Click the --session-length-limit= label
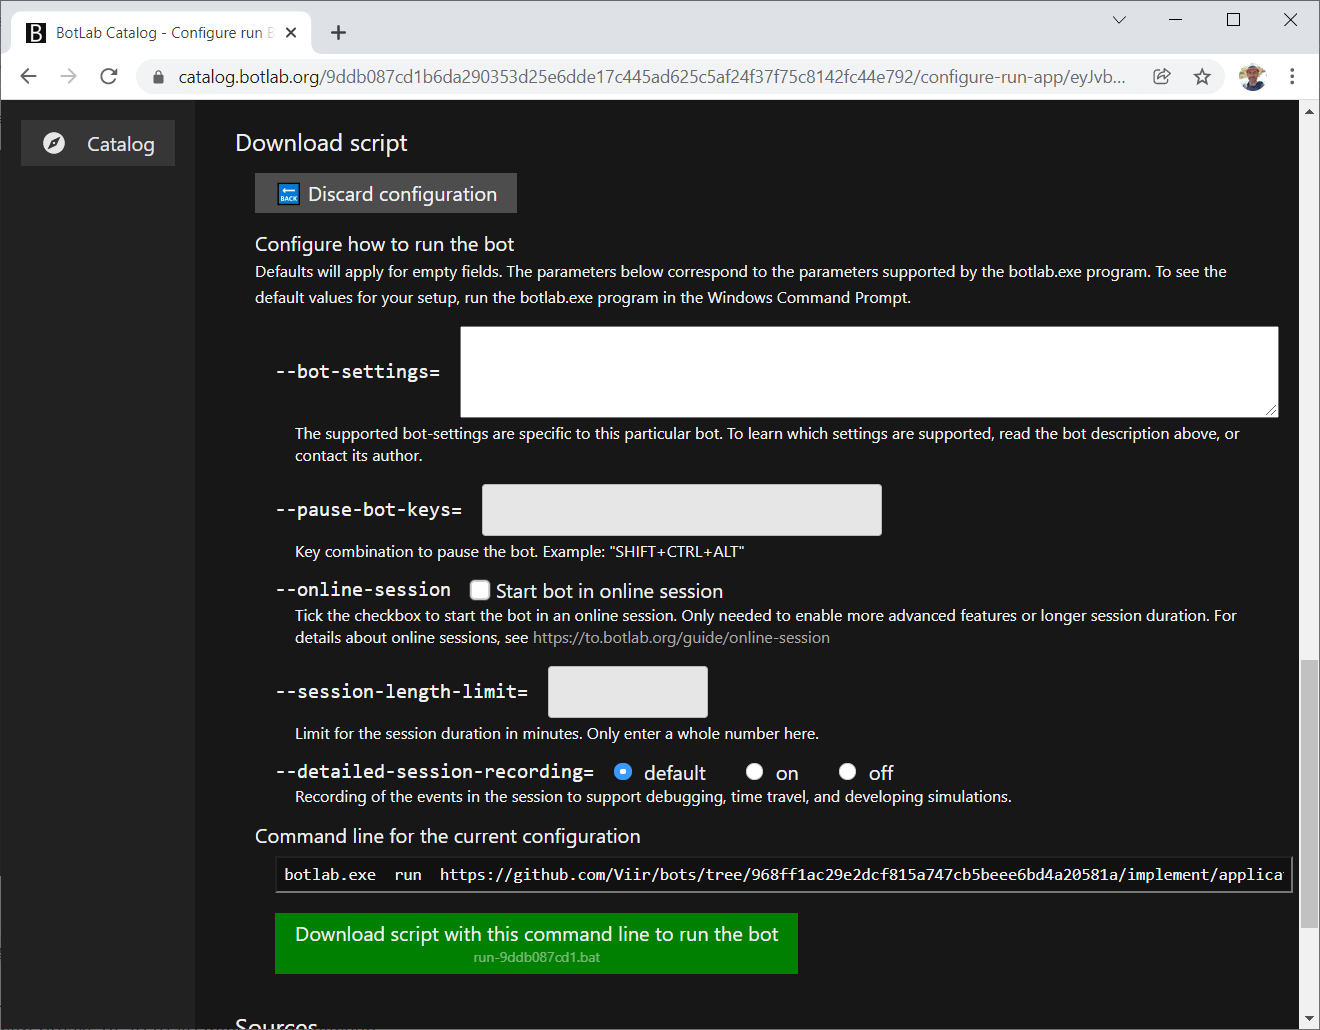This screenshot has height=1030, width=1320. (x=401, y=692)
